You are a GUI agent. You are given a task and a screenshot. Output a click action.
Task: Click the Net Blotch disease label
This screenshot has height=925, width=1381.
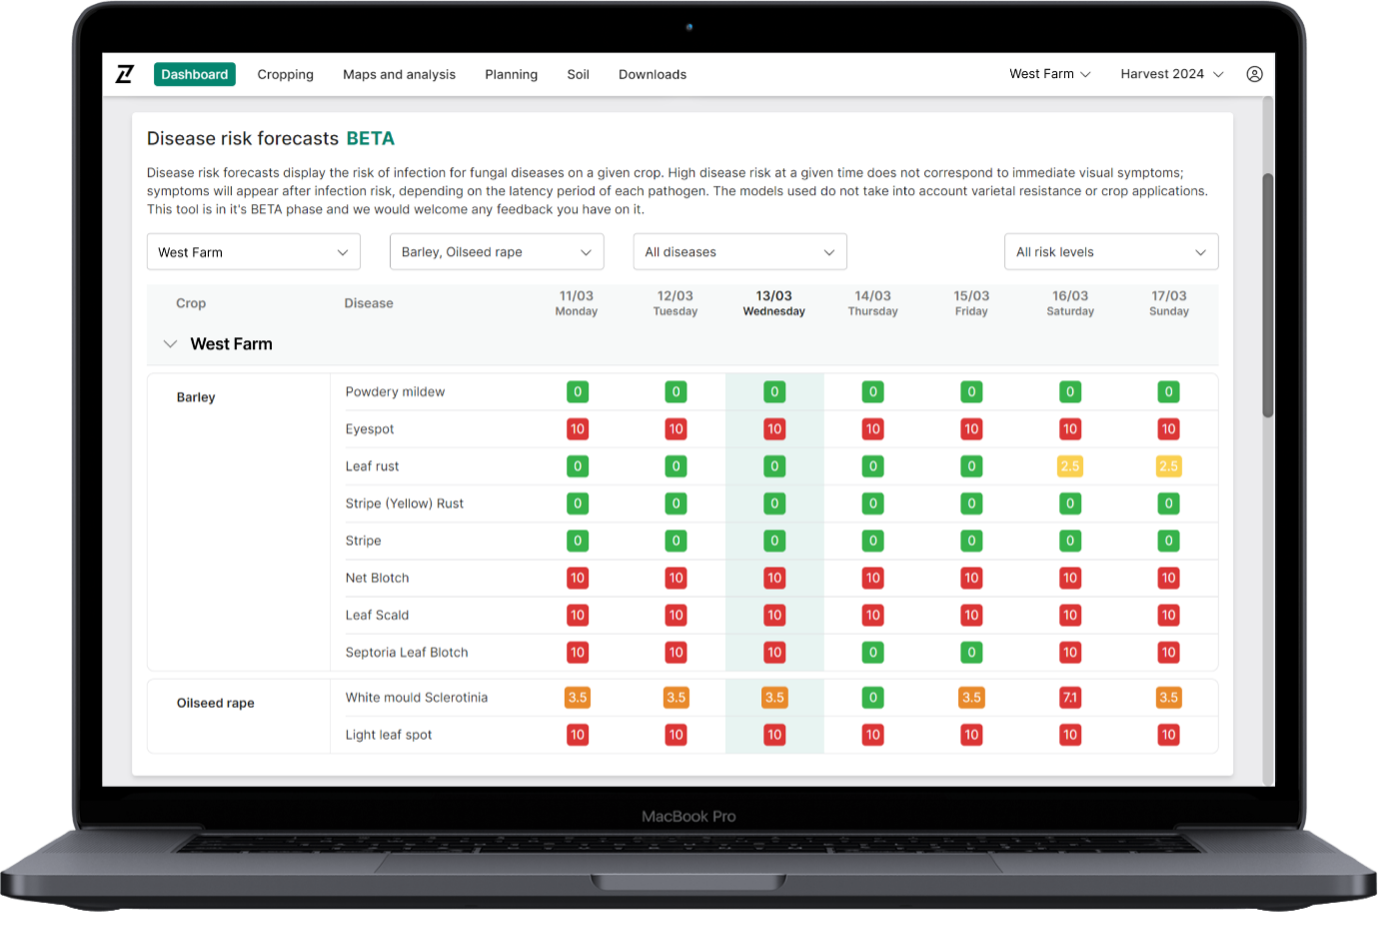pos(377,578)
